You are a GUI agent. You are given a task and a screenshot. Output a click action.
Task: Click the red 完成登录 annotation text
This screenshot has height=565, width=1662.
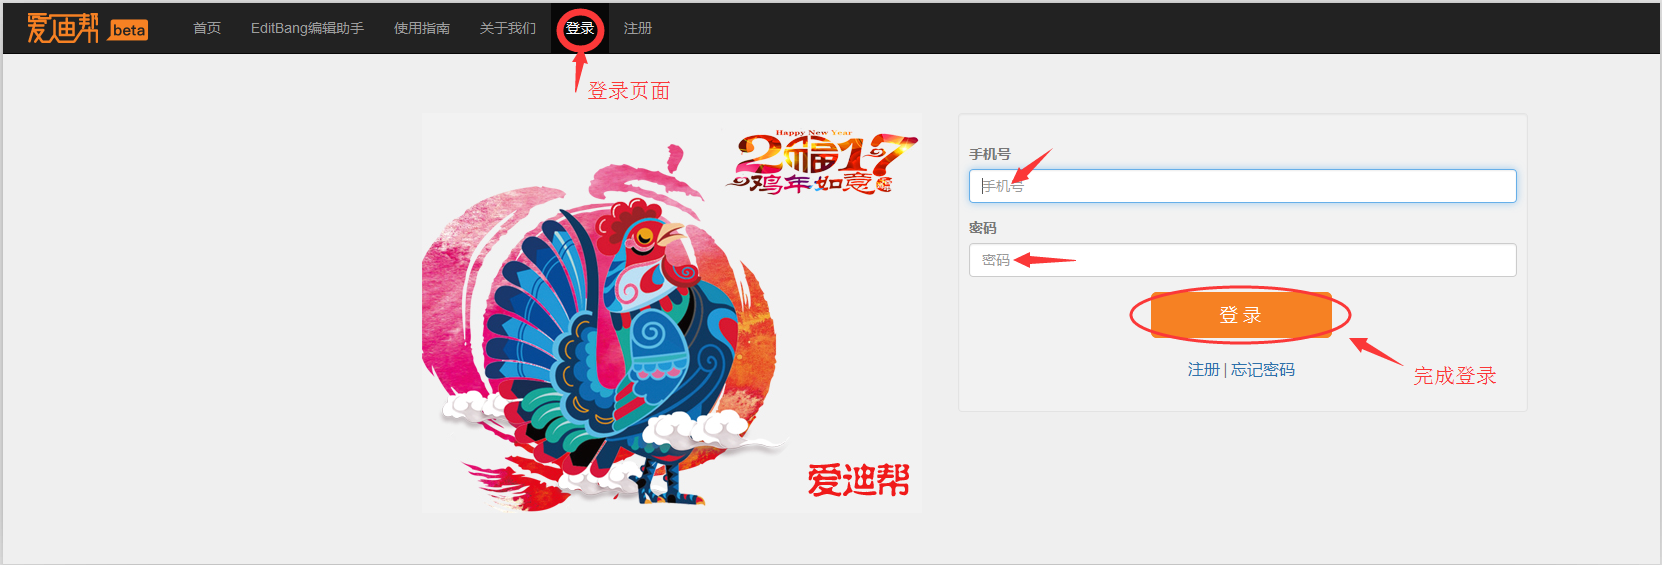coord(1455,376)
